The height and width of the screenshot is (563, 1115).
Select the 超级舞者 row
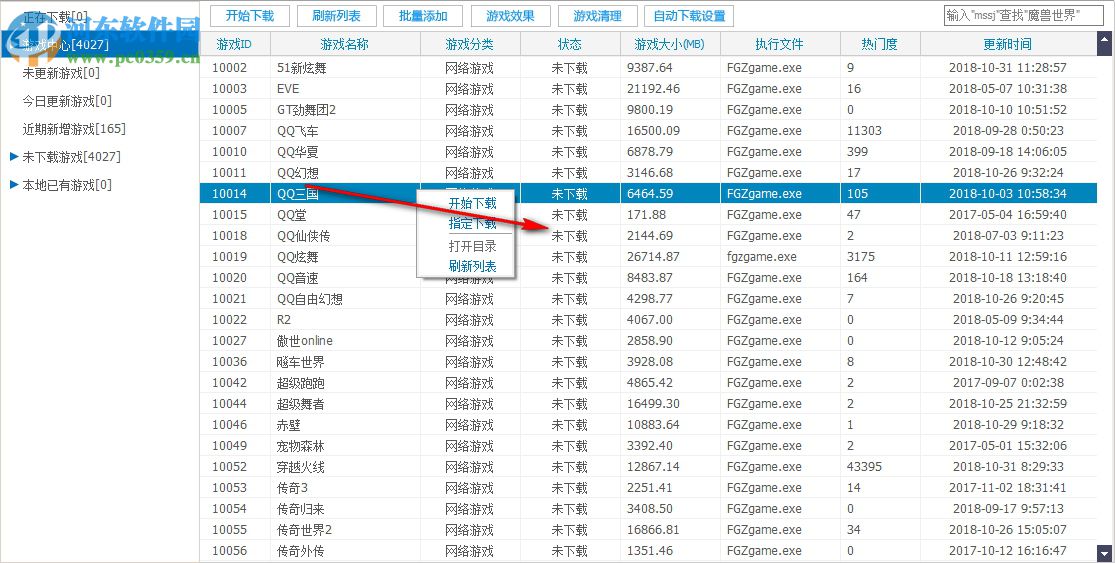pos(648,404)
